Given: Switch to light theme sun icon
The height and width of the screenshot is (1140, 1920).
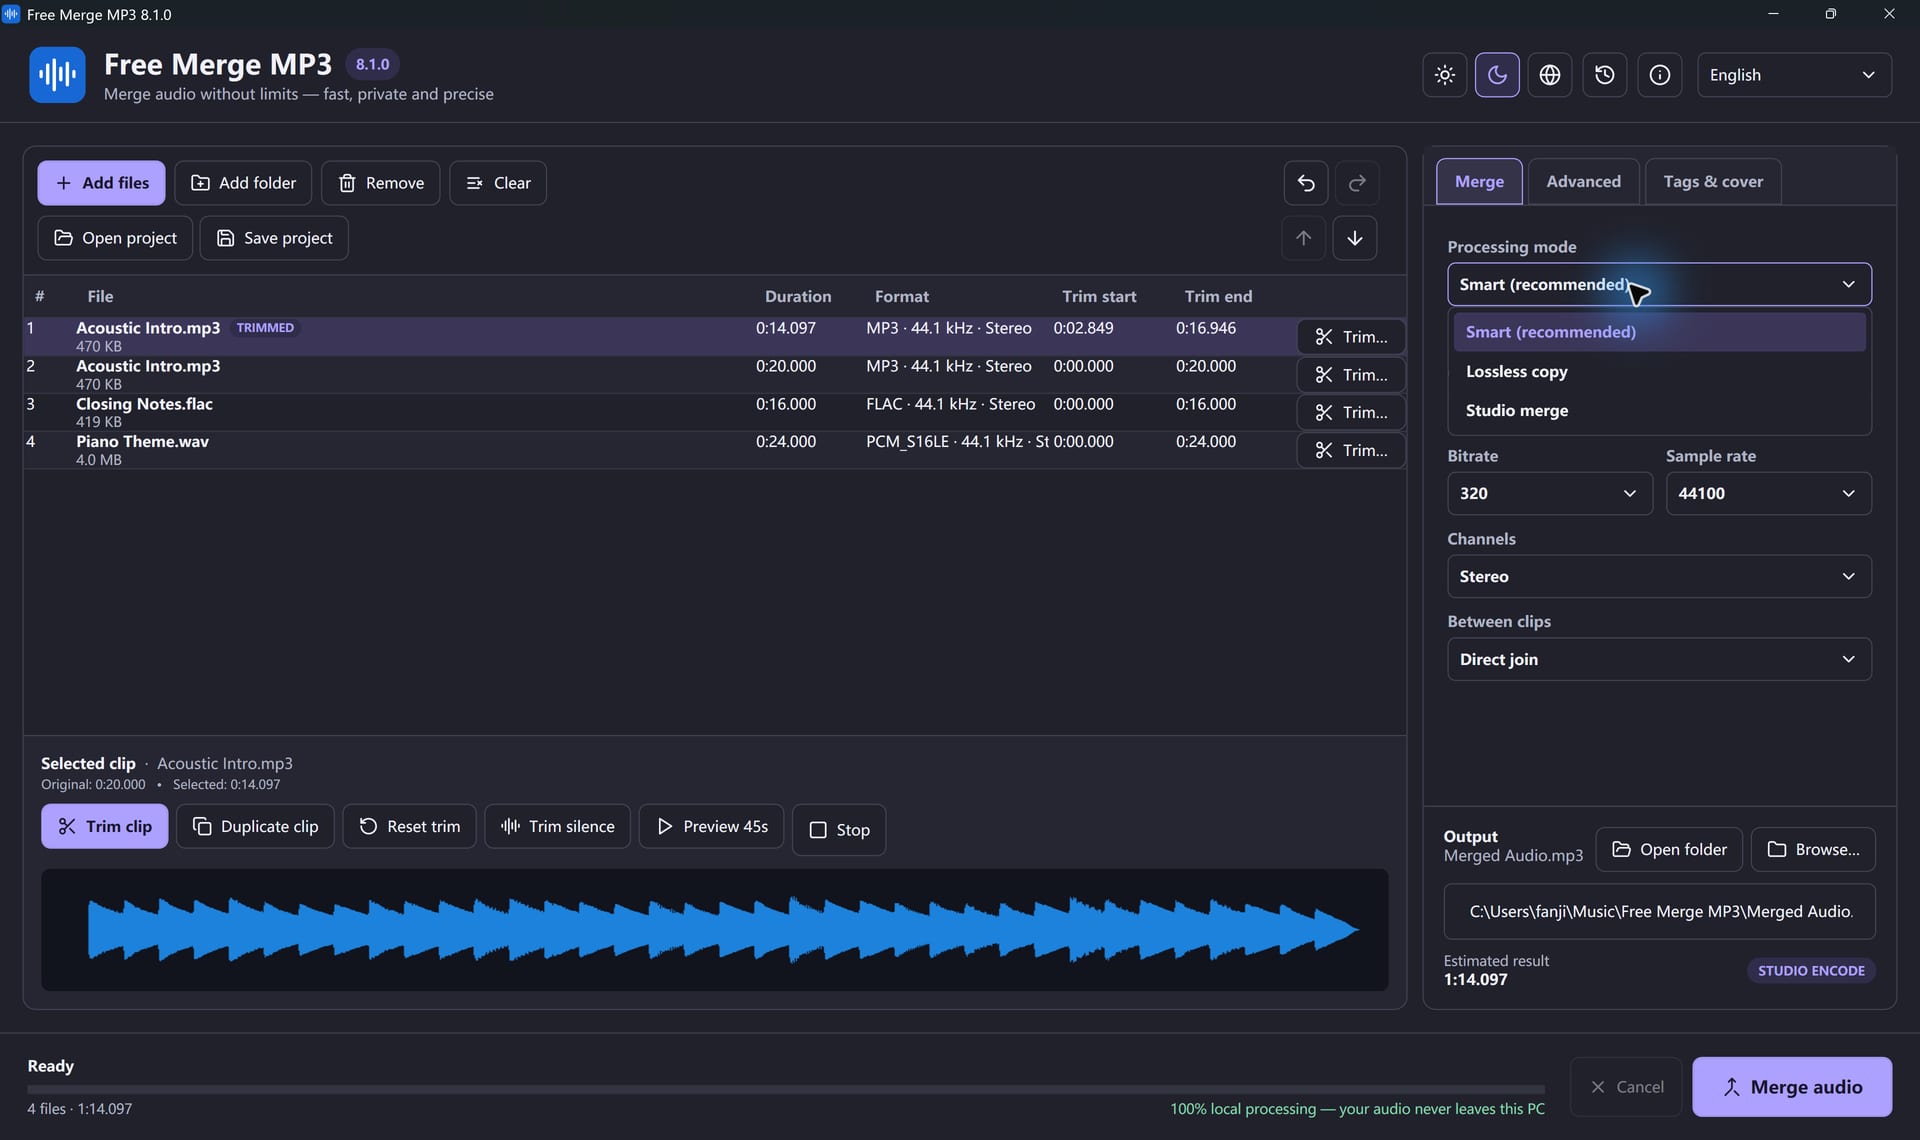Looking at the screenshot, I should click(x=1445, y=75).
